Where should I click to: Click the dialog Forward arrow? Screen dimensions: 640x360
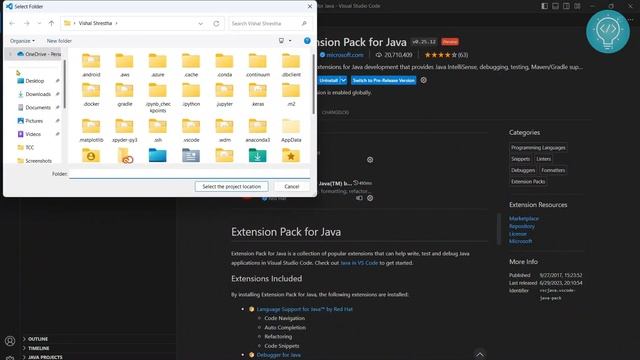27,23
